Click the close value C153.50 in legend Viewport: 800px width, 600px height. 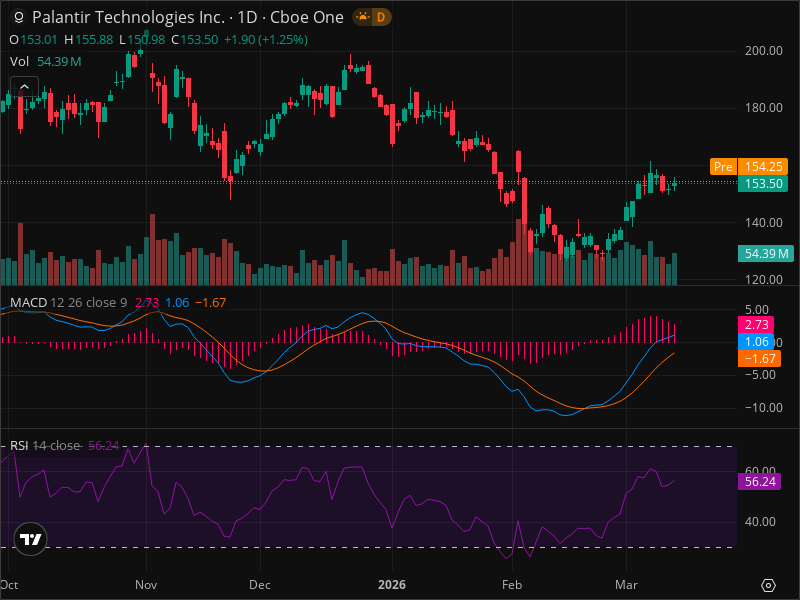[194, 40]
